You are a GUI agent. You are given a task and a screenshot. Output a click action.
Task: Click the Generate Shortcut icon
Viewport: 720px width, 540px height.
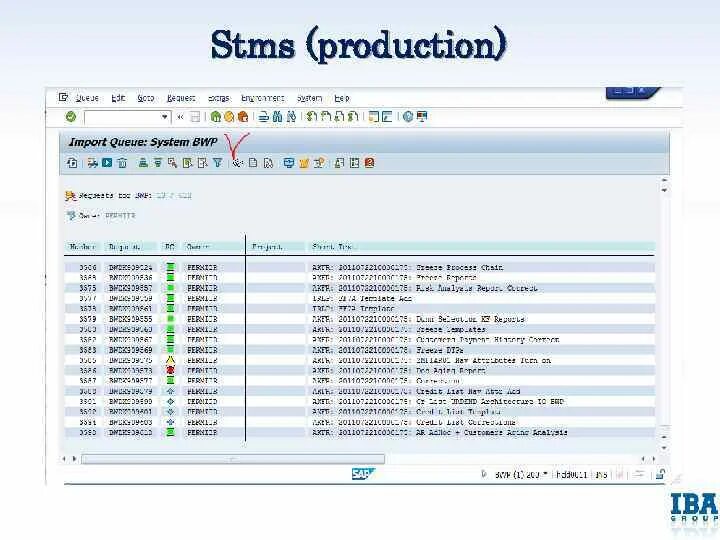pyautogui.click(x=387, y=117)
